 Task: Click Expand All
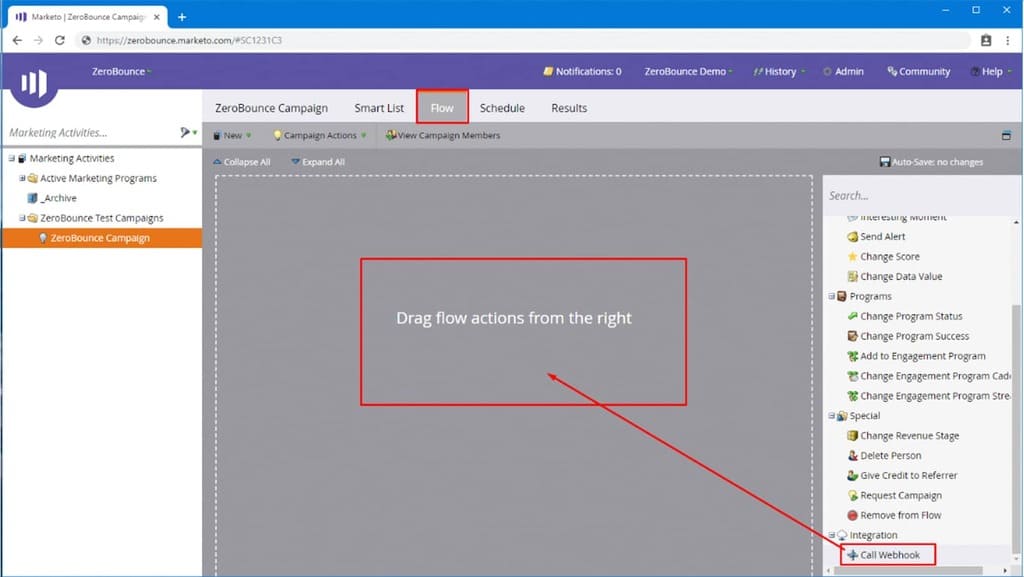pos(318,162)
